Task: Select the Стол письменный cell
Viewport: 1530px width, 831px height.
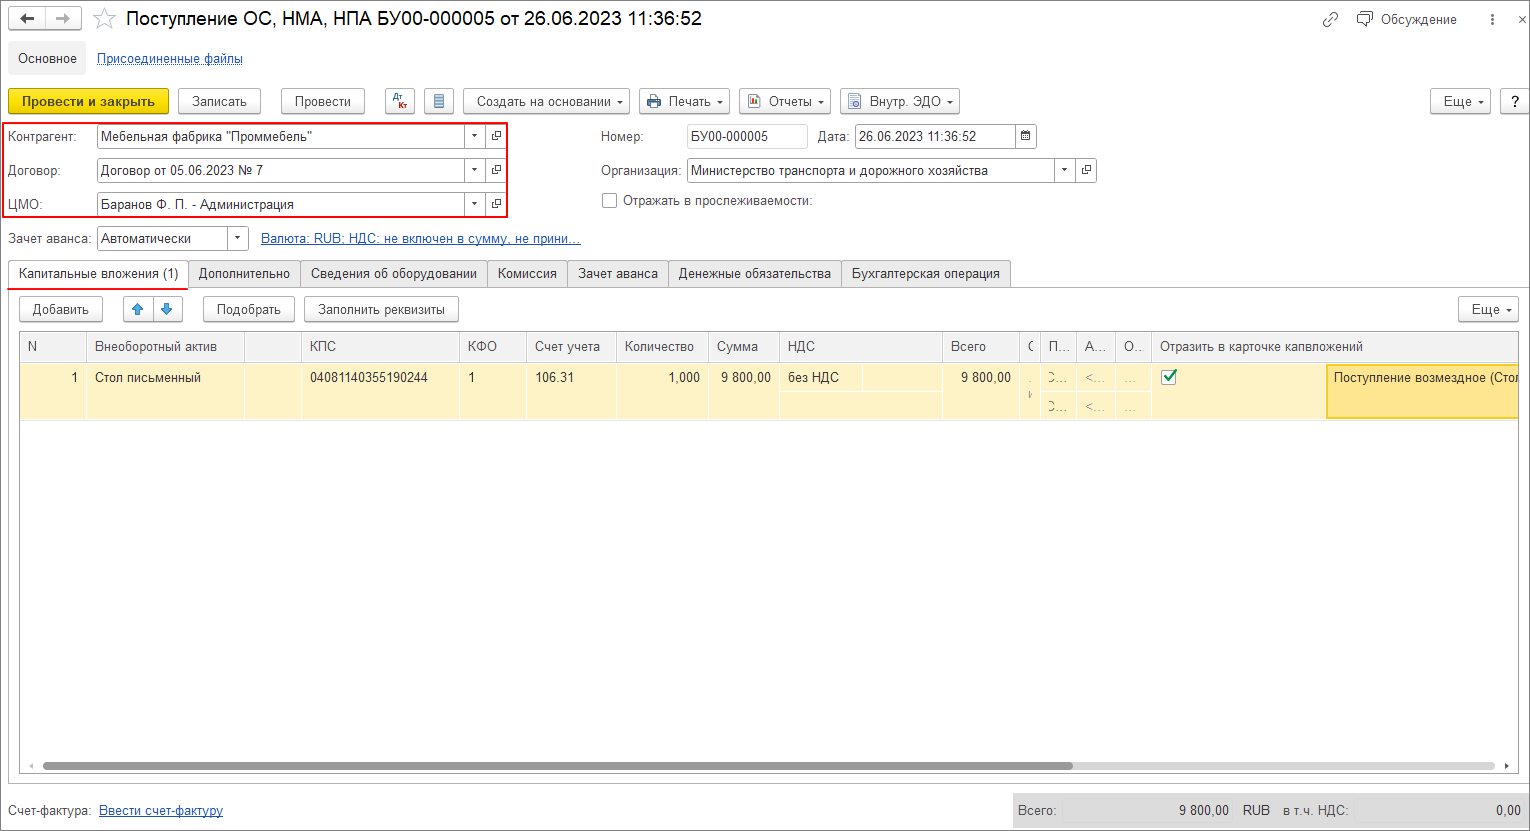Action: (165, 390)
